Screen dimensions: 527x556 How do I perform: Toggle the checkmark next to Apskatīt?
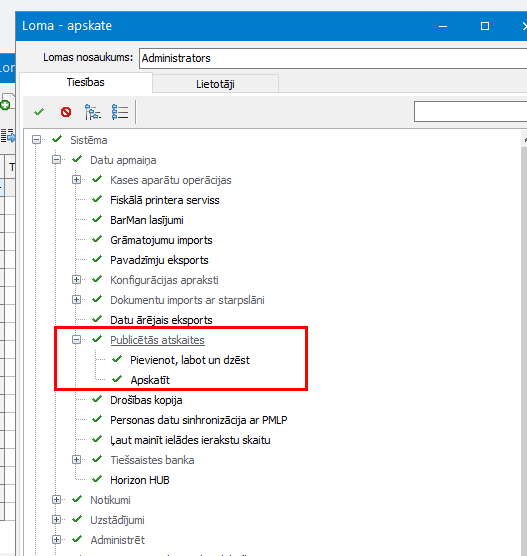pos(117,379)
